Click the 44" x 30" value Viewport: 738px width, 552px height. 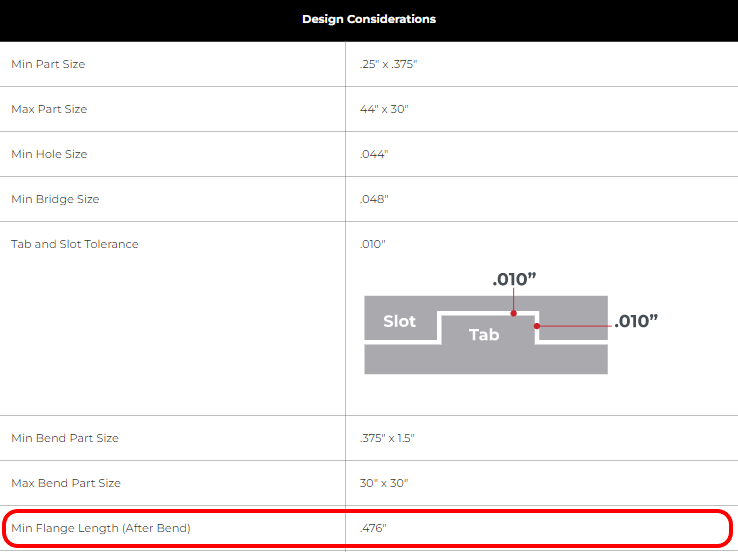tap(384, 109)
